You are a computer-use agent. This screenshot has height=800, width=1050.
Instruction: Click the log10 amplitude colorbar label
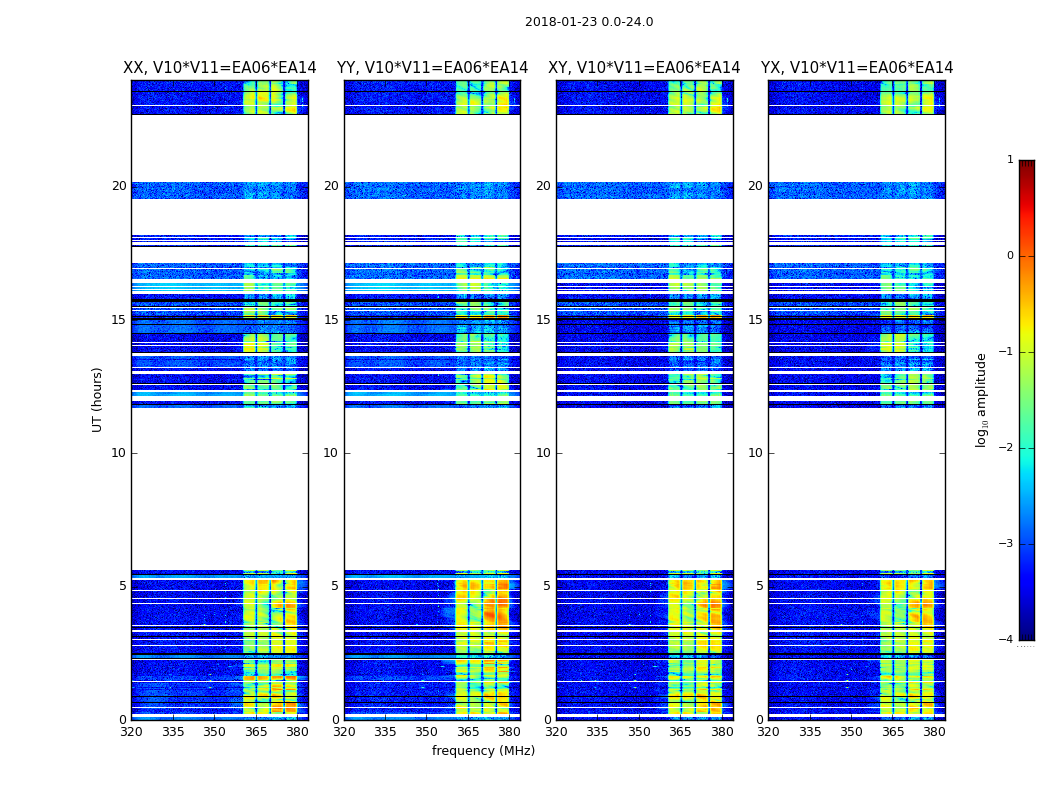tap(982, 399)
